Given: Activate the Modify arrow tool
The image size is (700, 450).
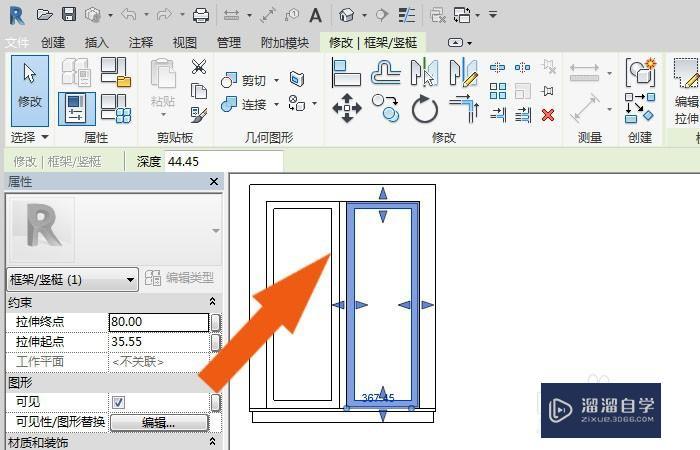Looking at the screenshot, I should pyautogui.click(x=29, y=91).
